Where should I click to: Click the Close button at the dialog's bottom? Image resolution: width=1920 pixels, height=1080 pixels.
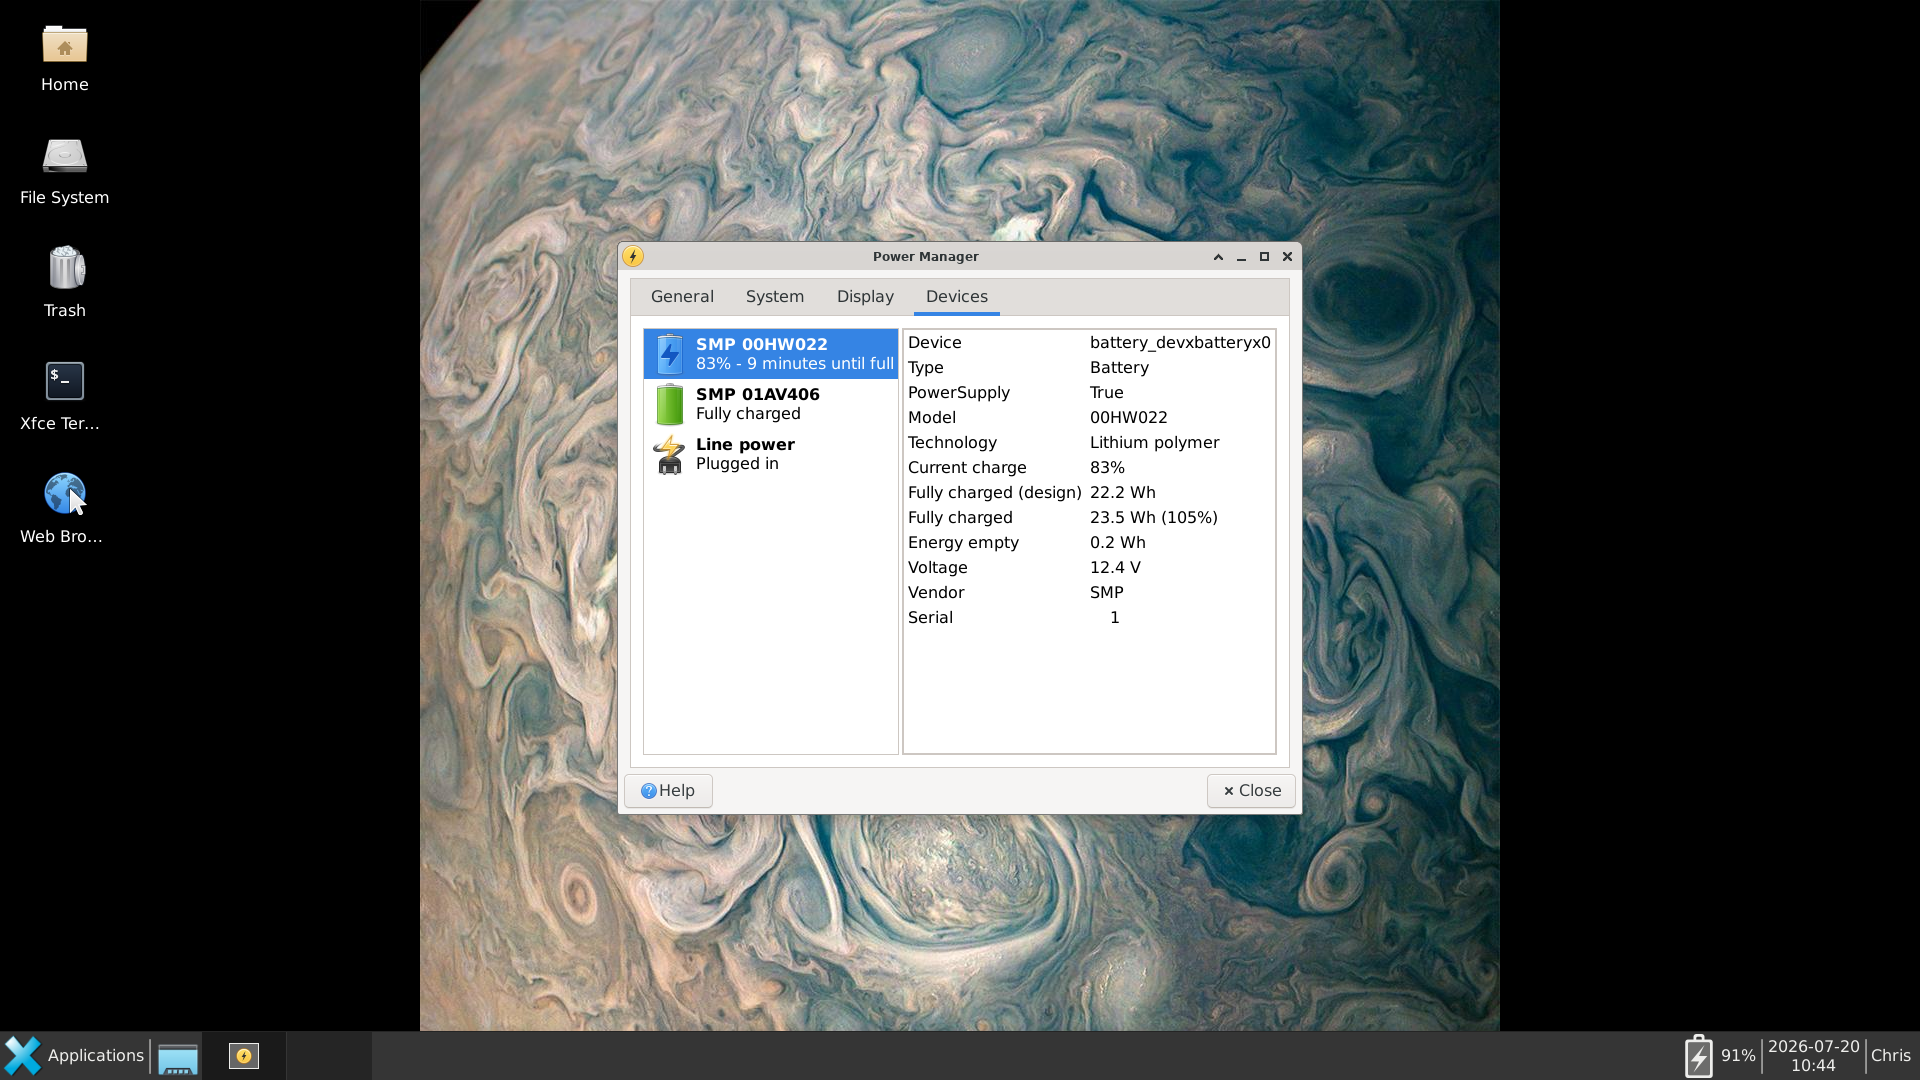[1251, 791]
